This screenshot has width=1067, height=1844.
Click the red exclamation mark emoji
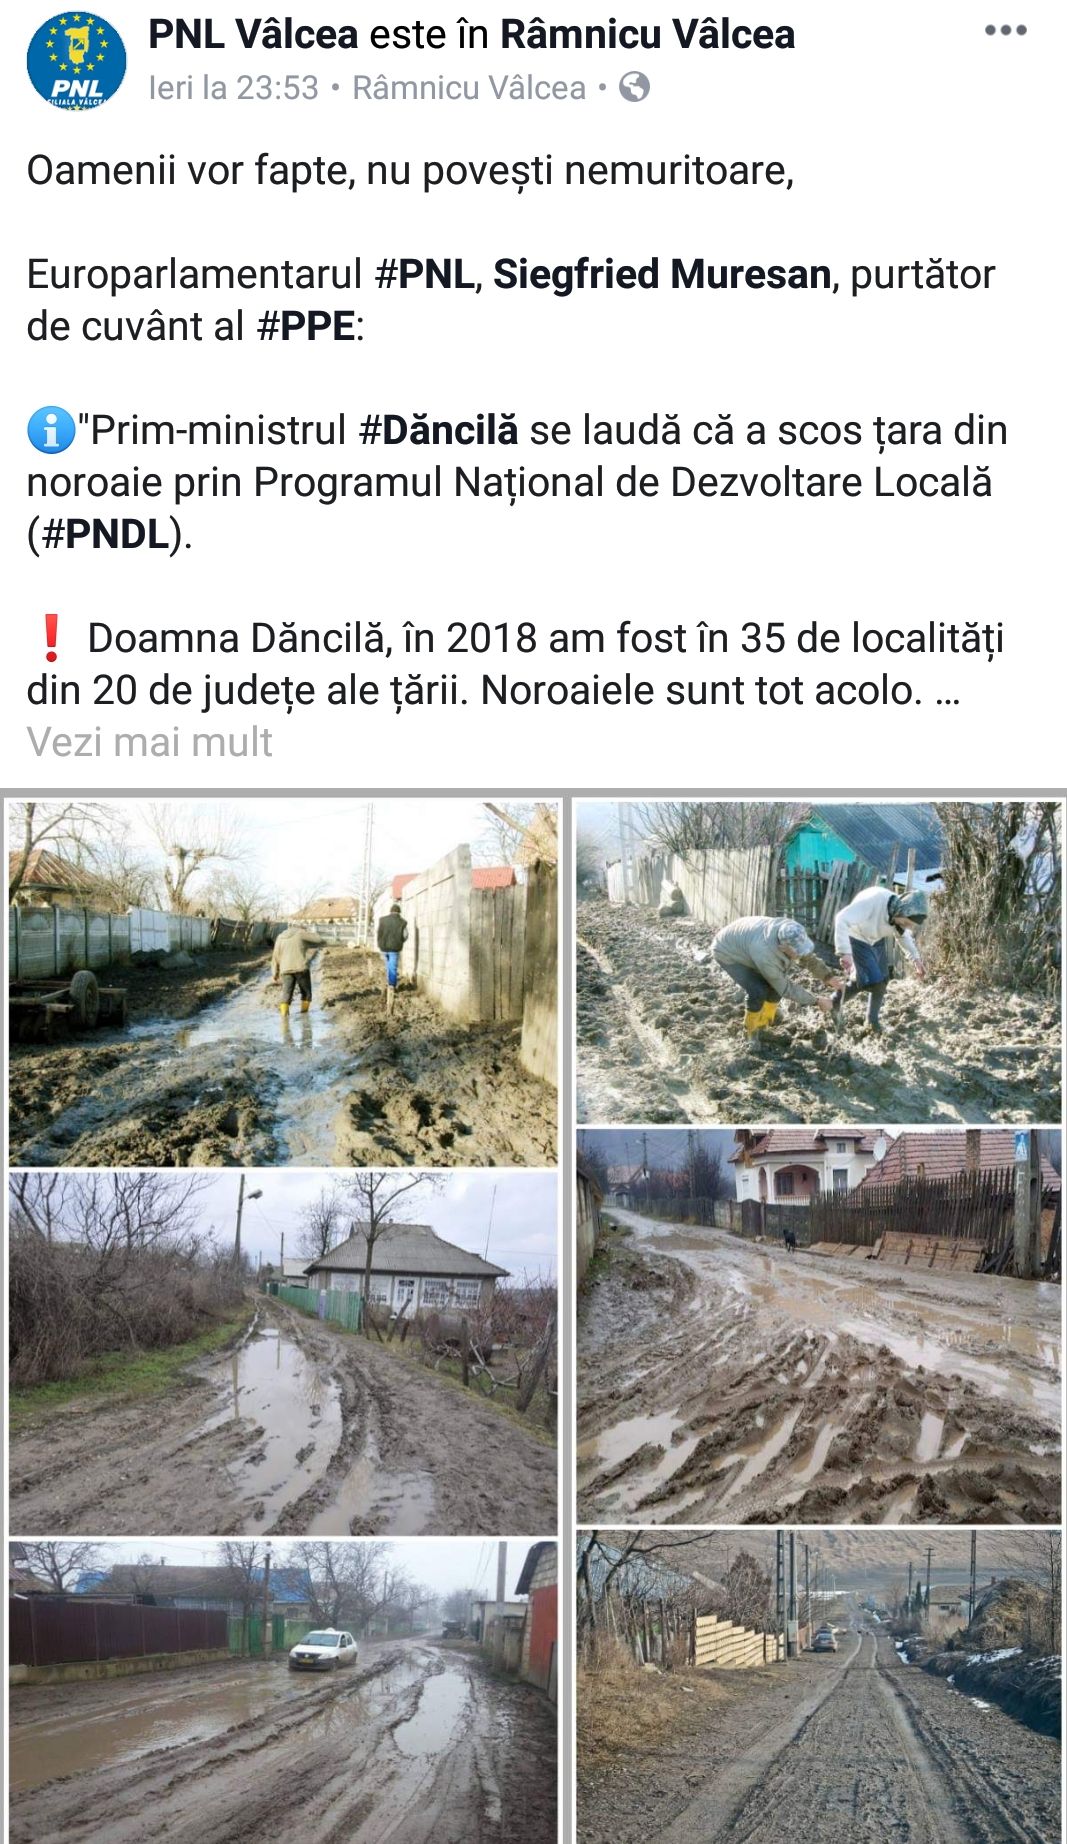coord(51,638)
